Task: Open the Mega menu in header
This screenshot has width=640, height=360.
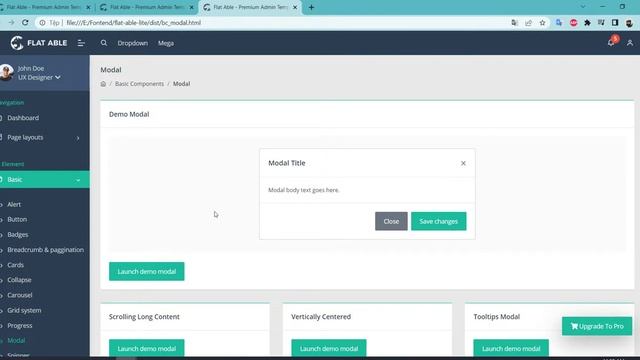Action: click(166, 43)
